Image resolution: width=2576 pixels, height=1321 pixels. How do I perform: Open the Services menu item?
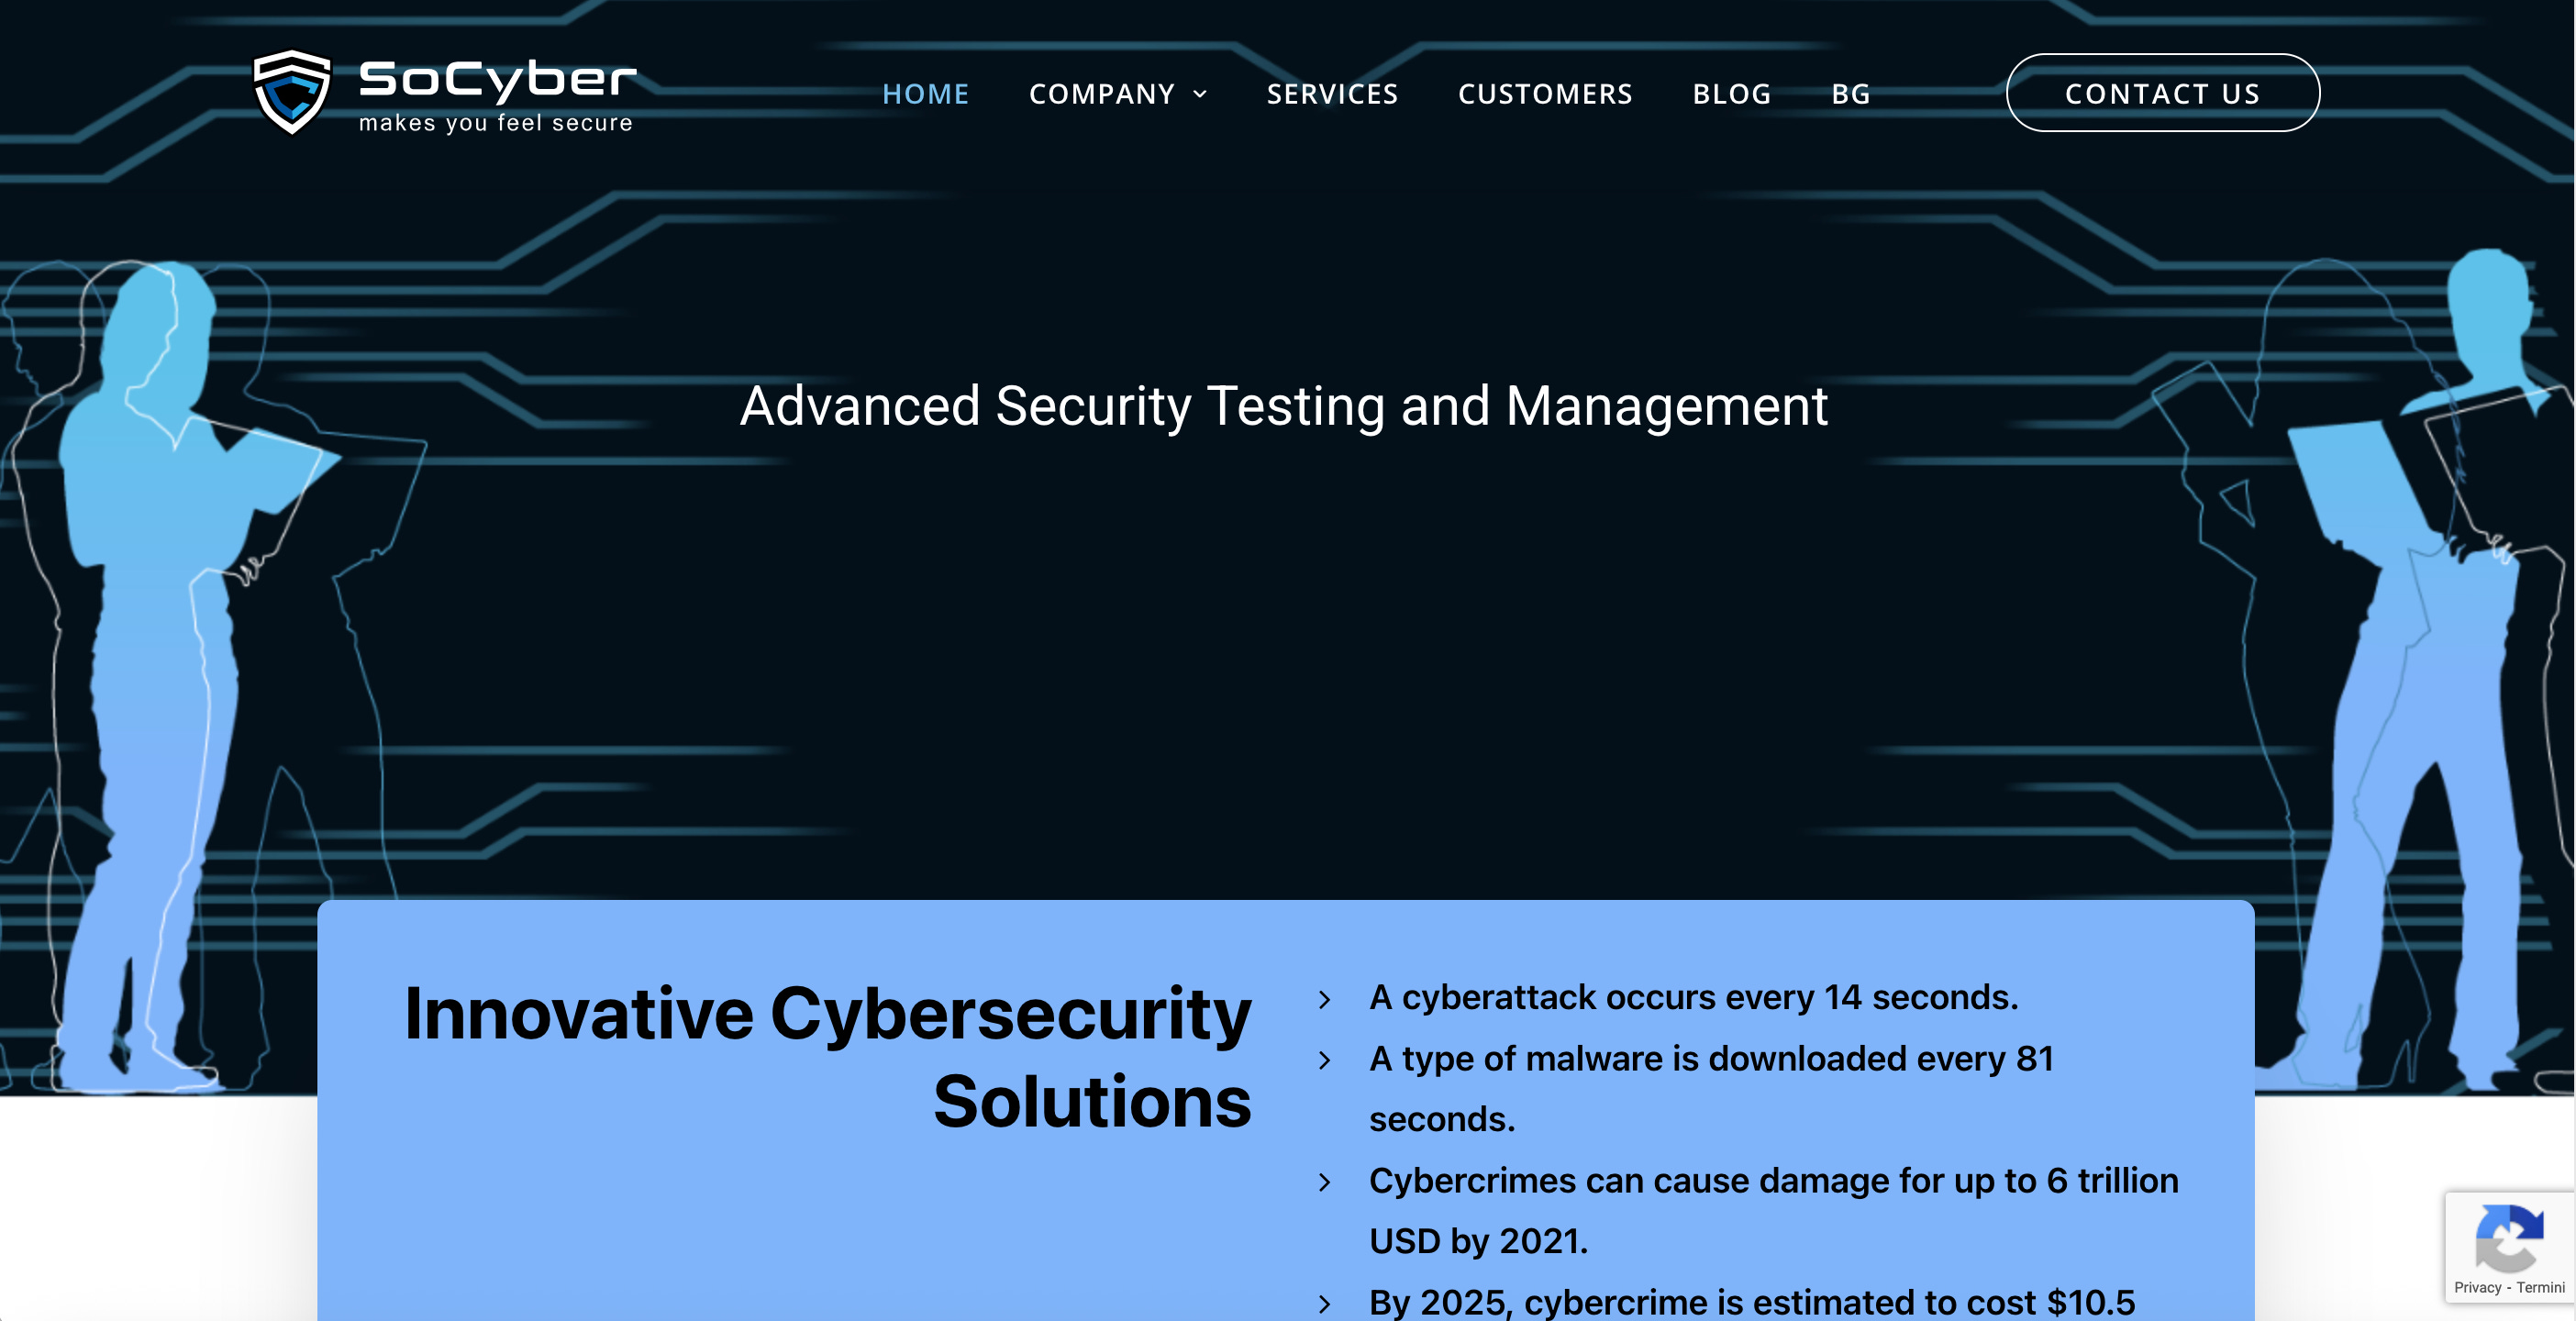pos(1332,94)
